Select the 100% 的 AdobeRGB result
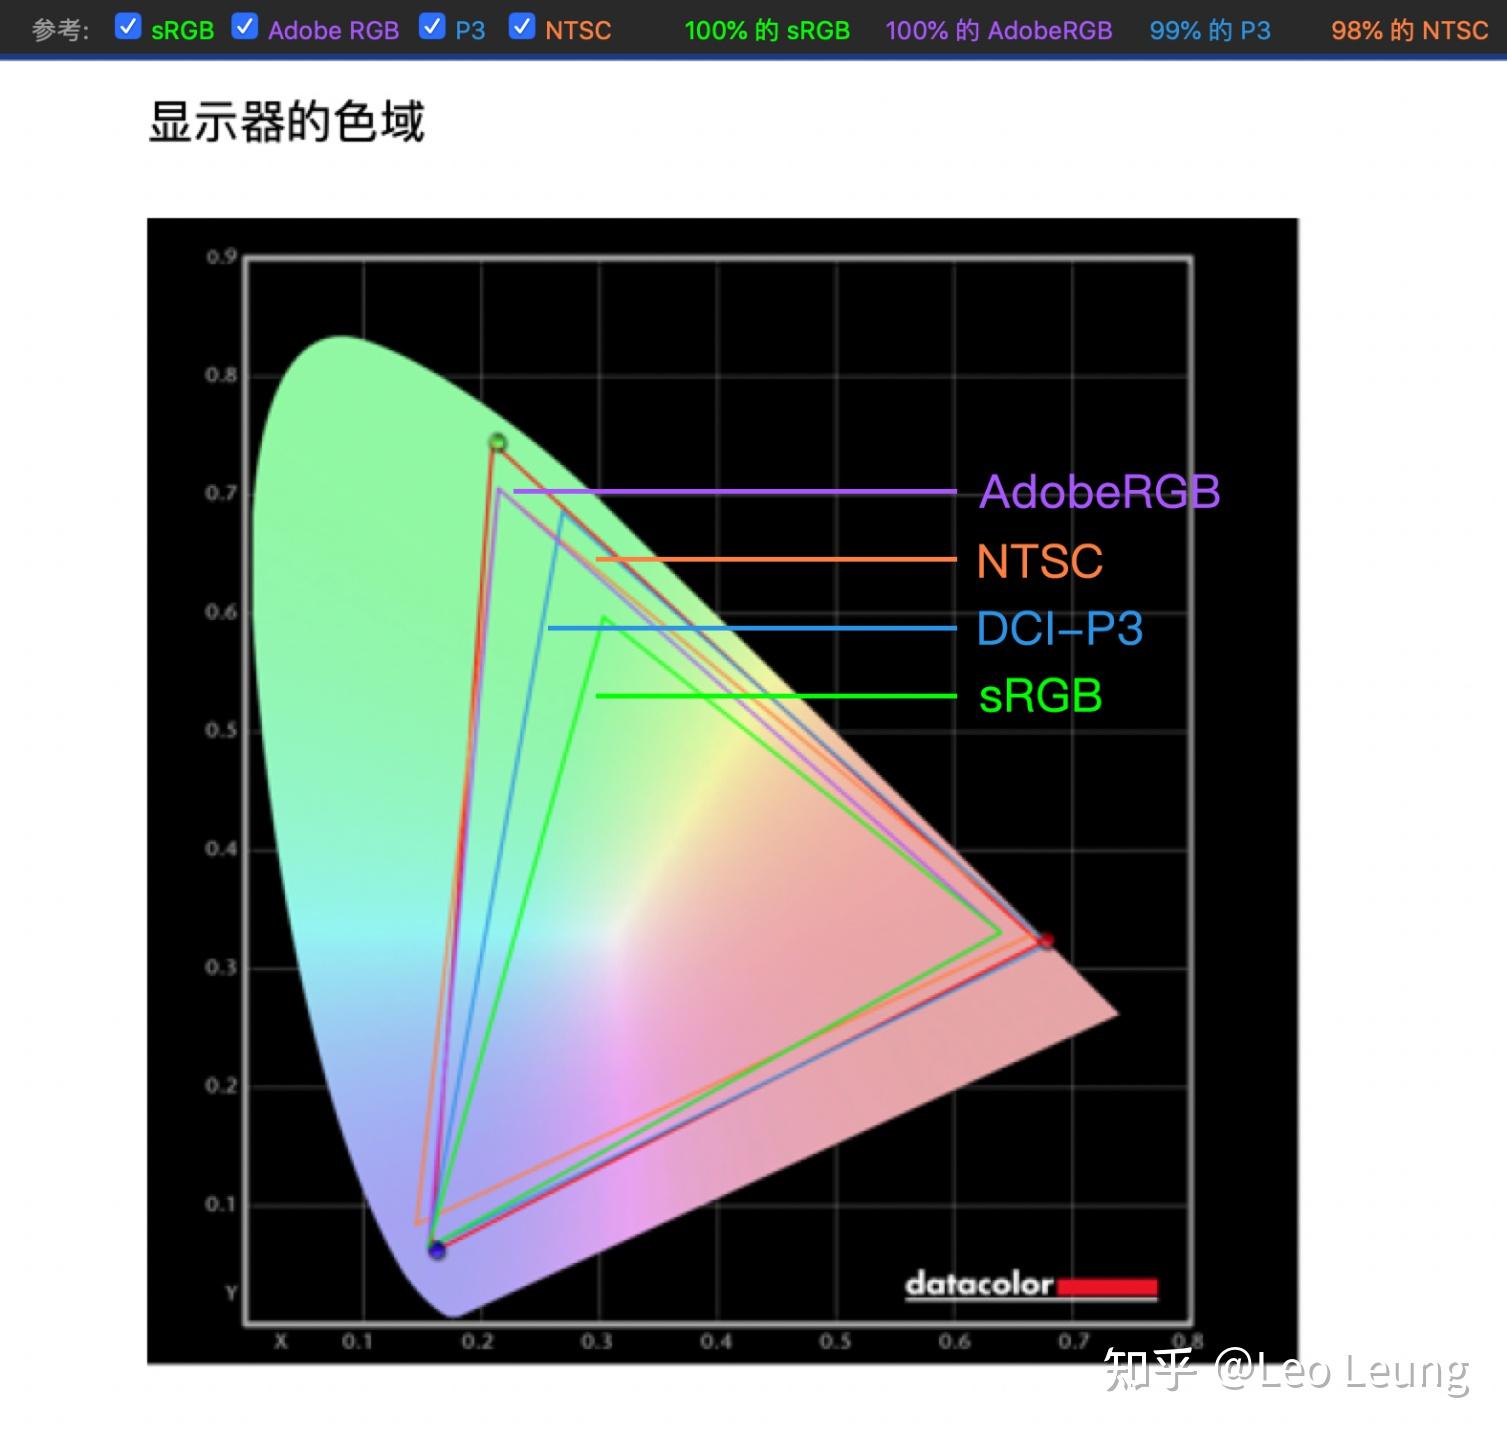This screenshot has height=1440, width=1507. 997,30
